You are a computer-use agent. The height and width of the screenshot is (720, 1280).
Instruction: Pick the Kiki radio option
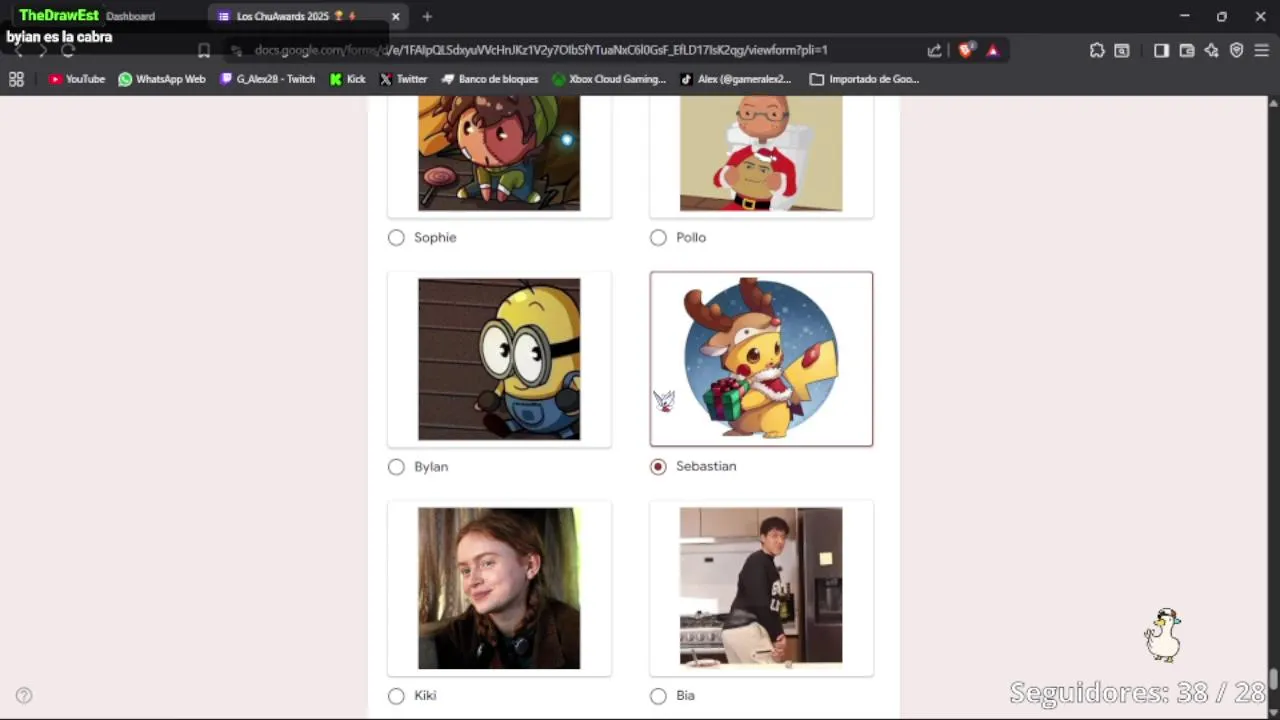tap(396, 696)
